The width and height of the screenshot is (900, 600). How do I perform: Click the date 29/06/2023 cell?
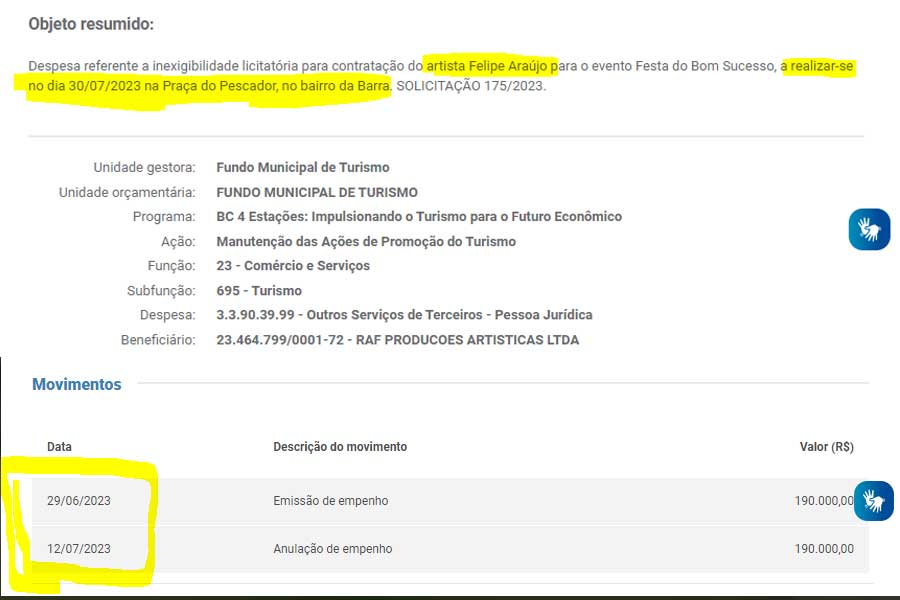pyautogui.click(x=79, y=501)
